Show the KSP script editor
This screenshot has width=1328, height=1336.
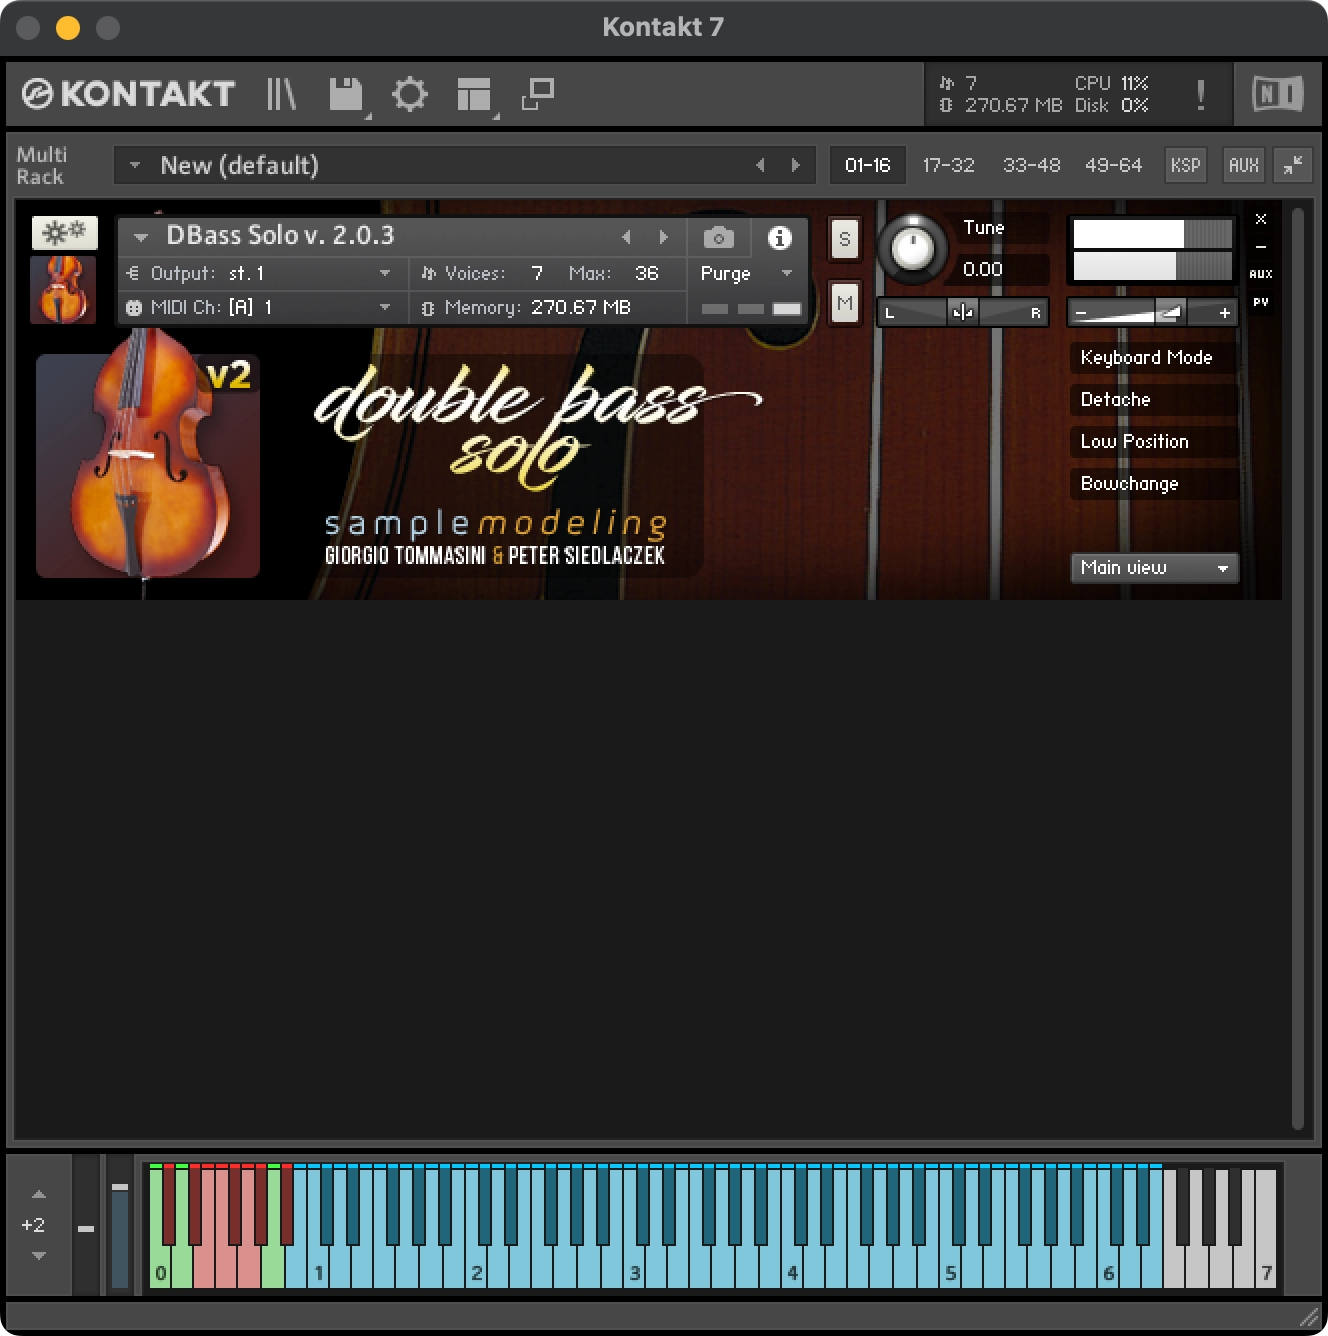pyautogui.click(x=1185, y=165)
